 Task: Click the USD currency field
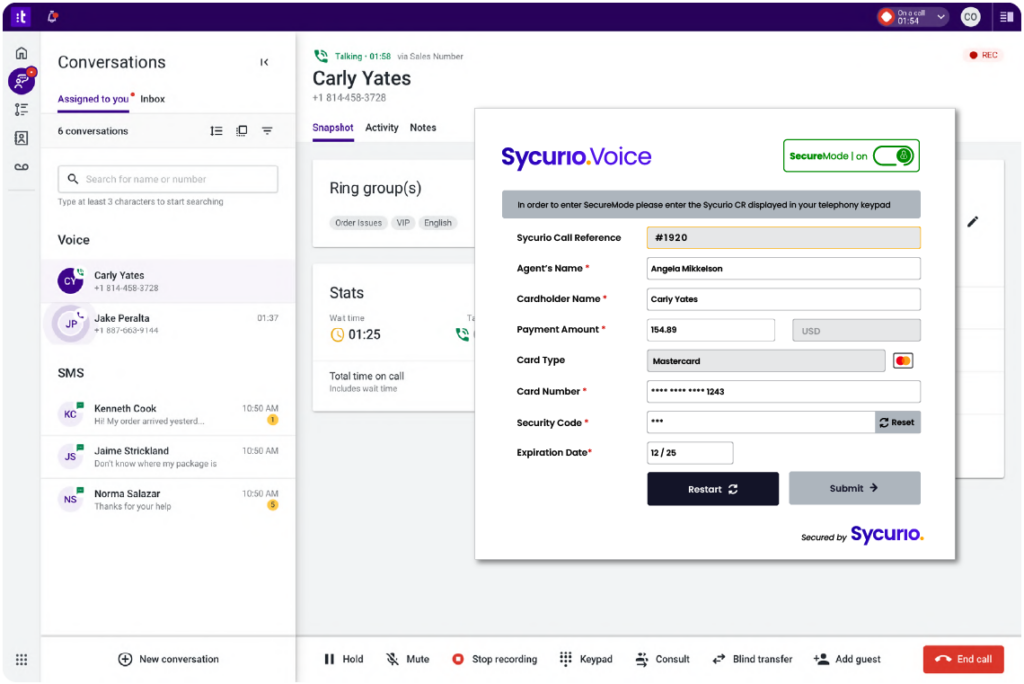856,331
